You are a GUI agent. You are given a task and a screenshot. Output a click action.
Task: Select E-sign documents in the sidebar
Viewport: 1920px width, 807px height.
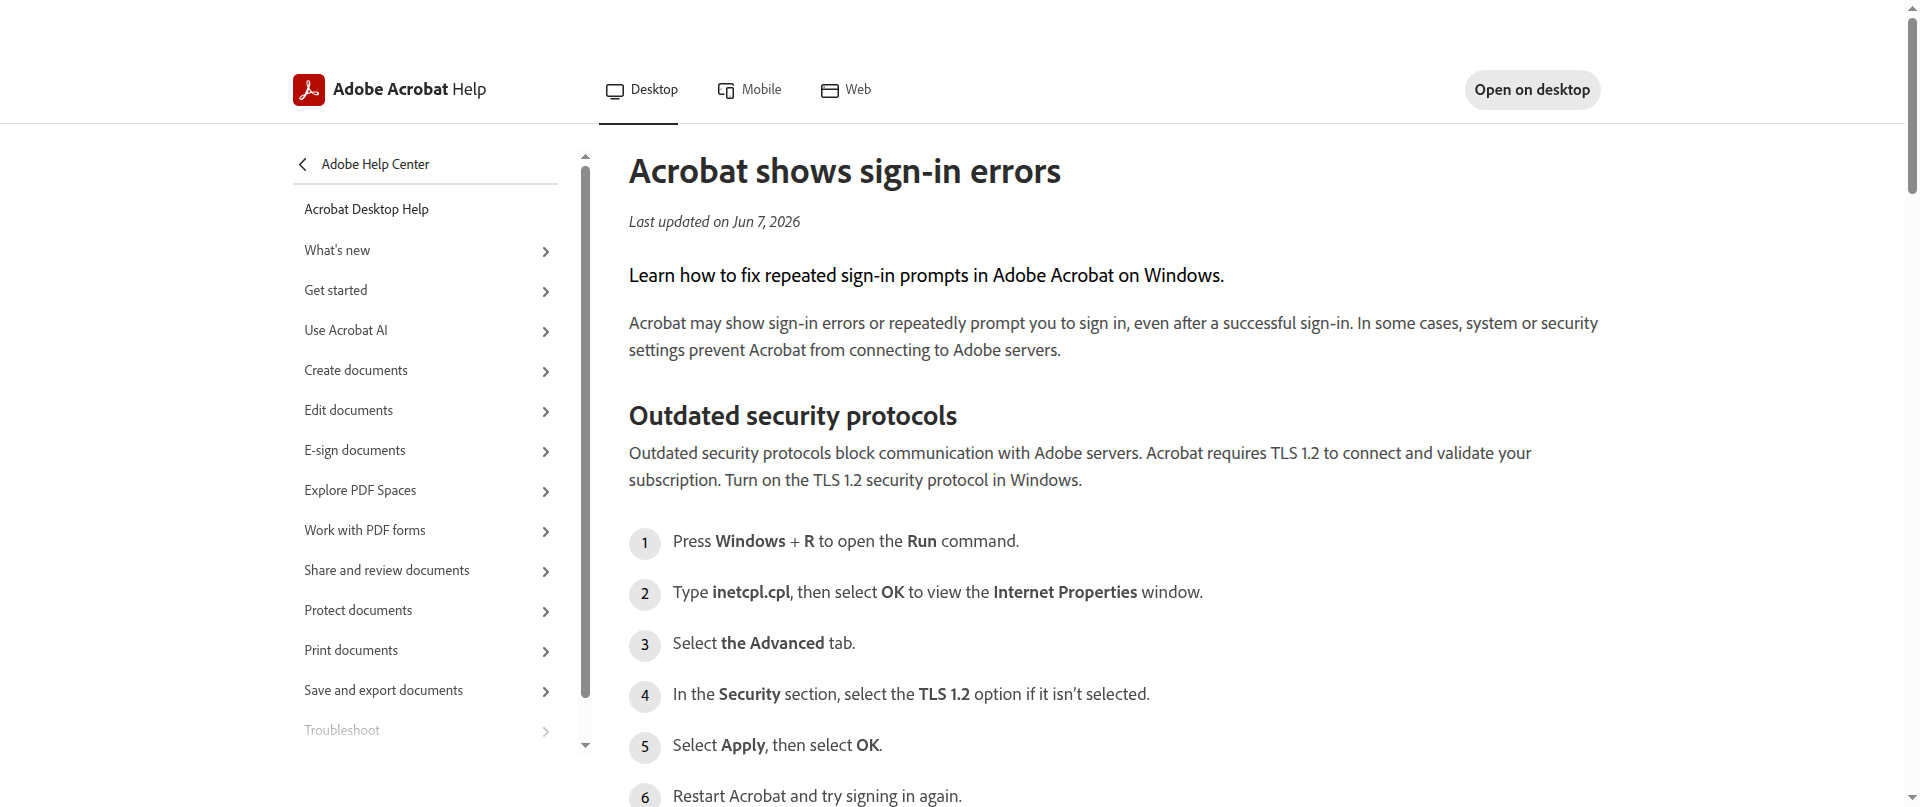(x=355, y=450)
